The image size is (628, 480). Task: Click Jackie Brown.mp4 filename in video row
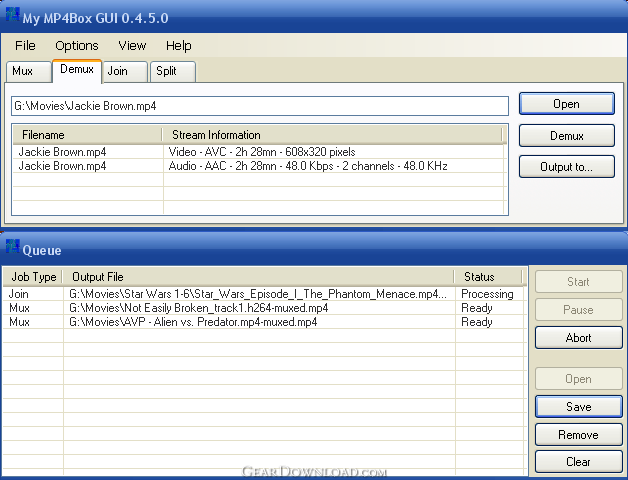(62, 152)
